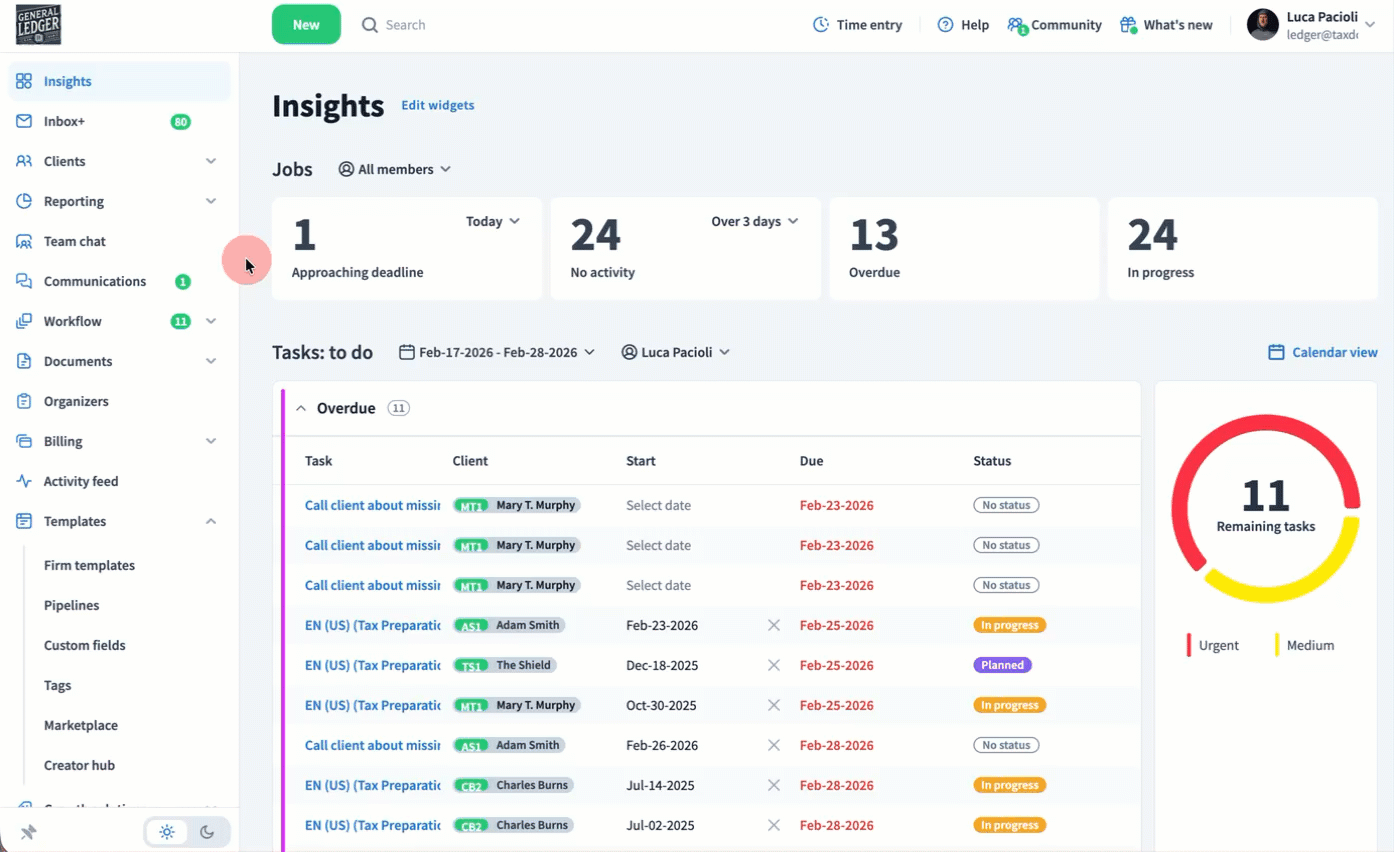Open the task date range dropdown
The height and width of the screenshot is (852, 1394).
(497, 352)
